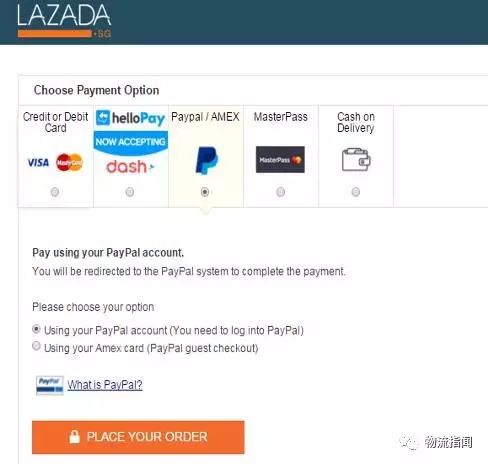
Task: Click the MasterCard logo
Action: 69,162
